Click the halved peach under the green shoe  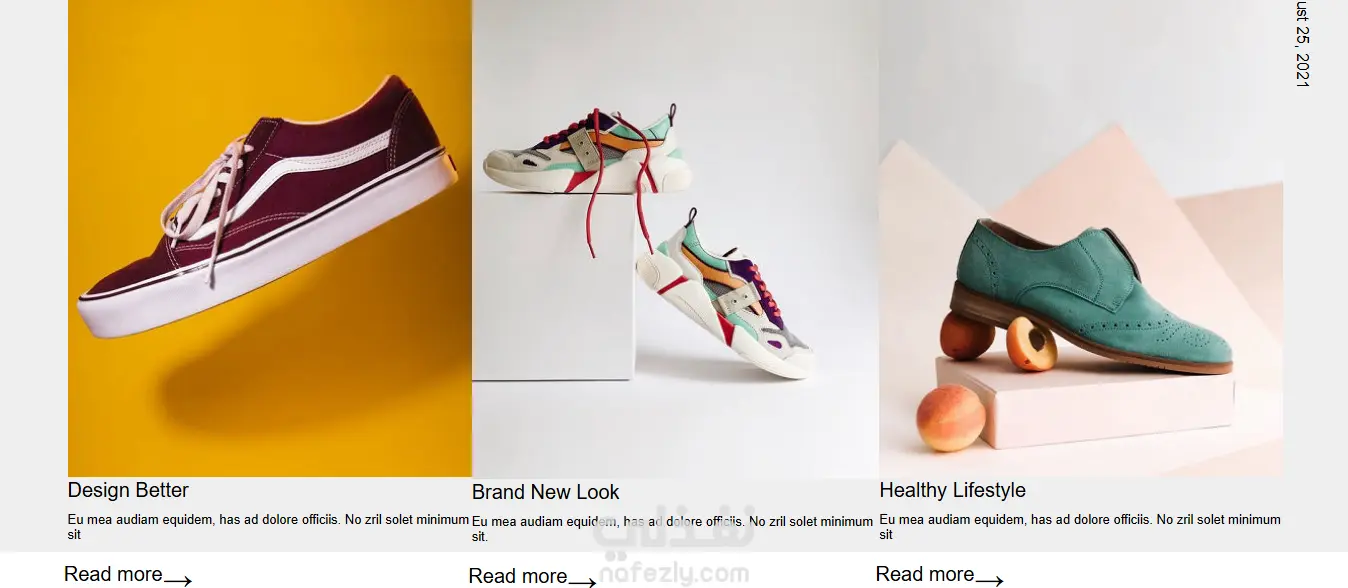coord(1031,344)
